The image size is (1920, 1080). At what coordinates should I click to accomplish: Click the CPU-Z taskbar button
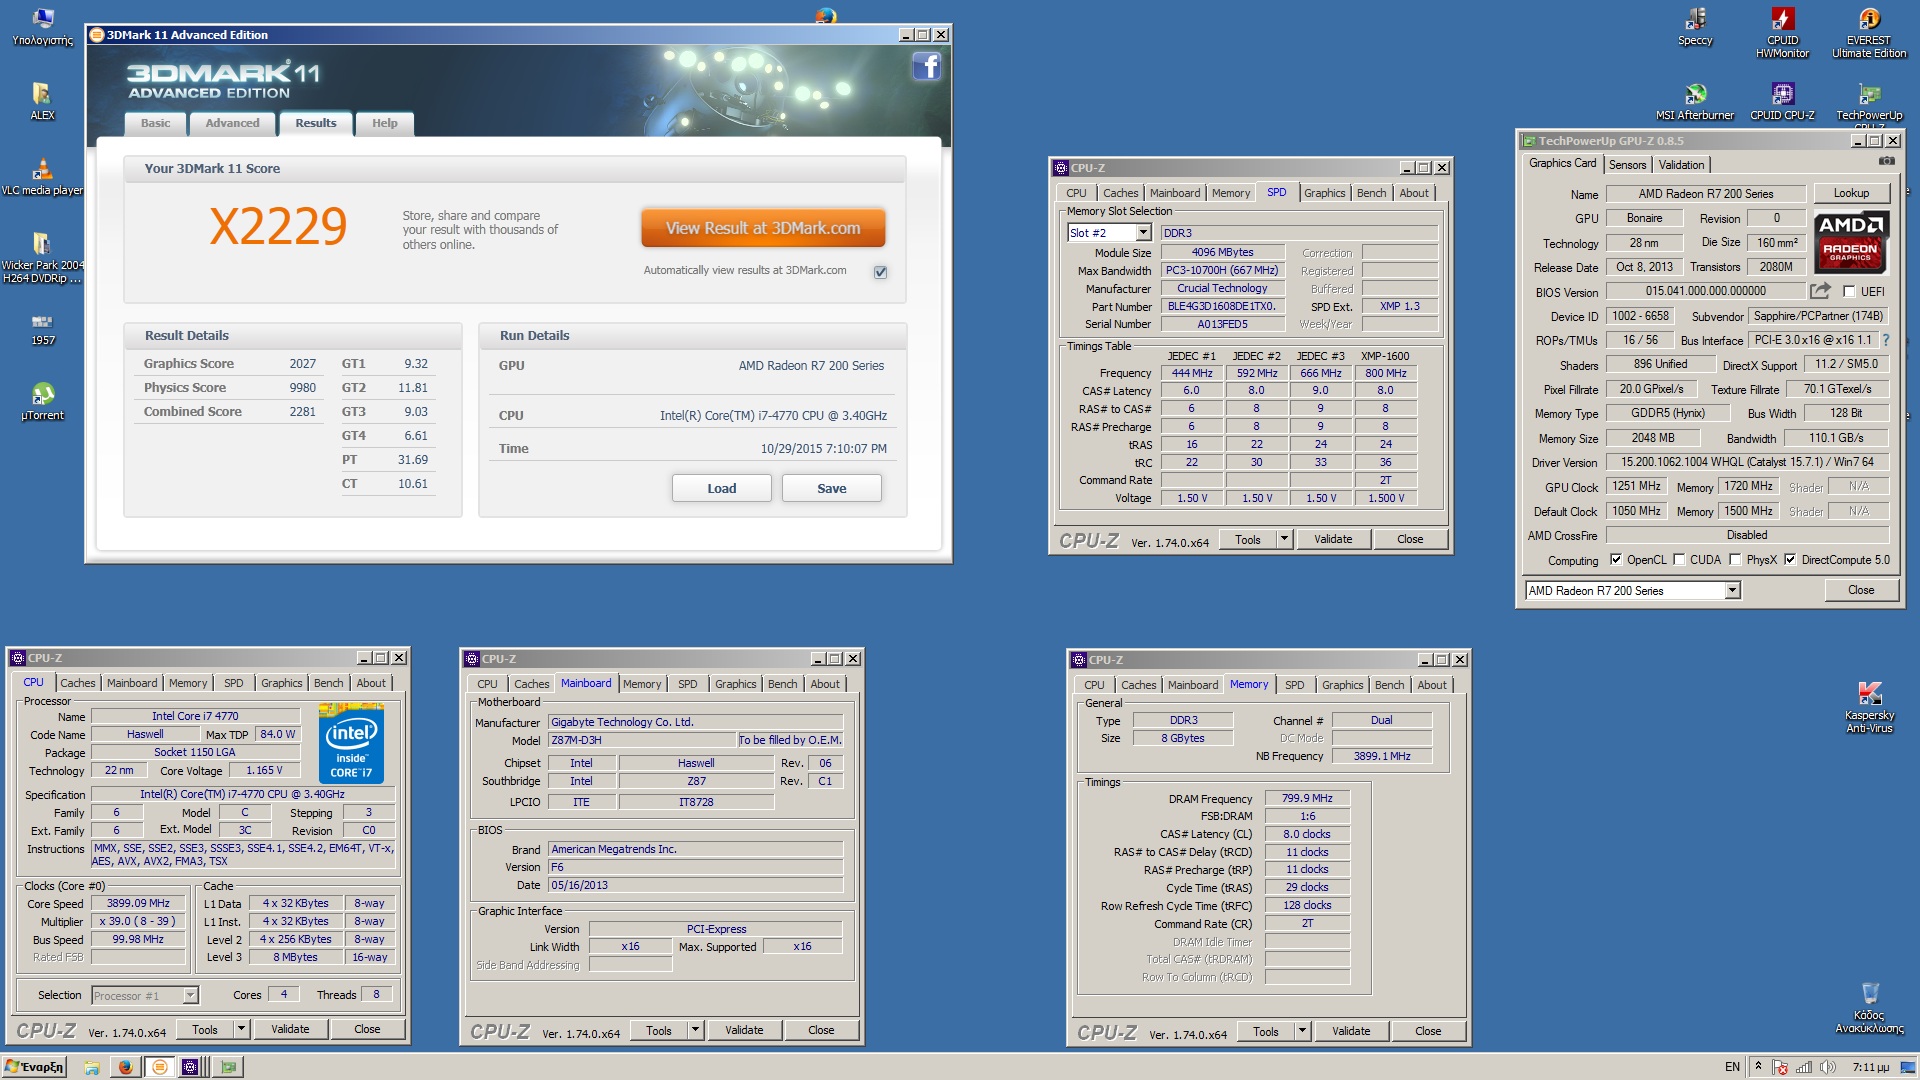193,1067
